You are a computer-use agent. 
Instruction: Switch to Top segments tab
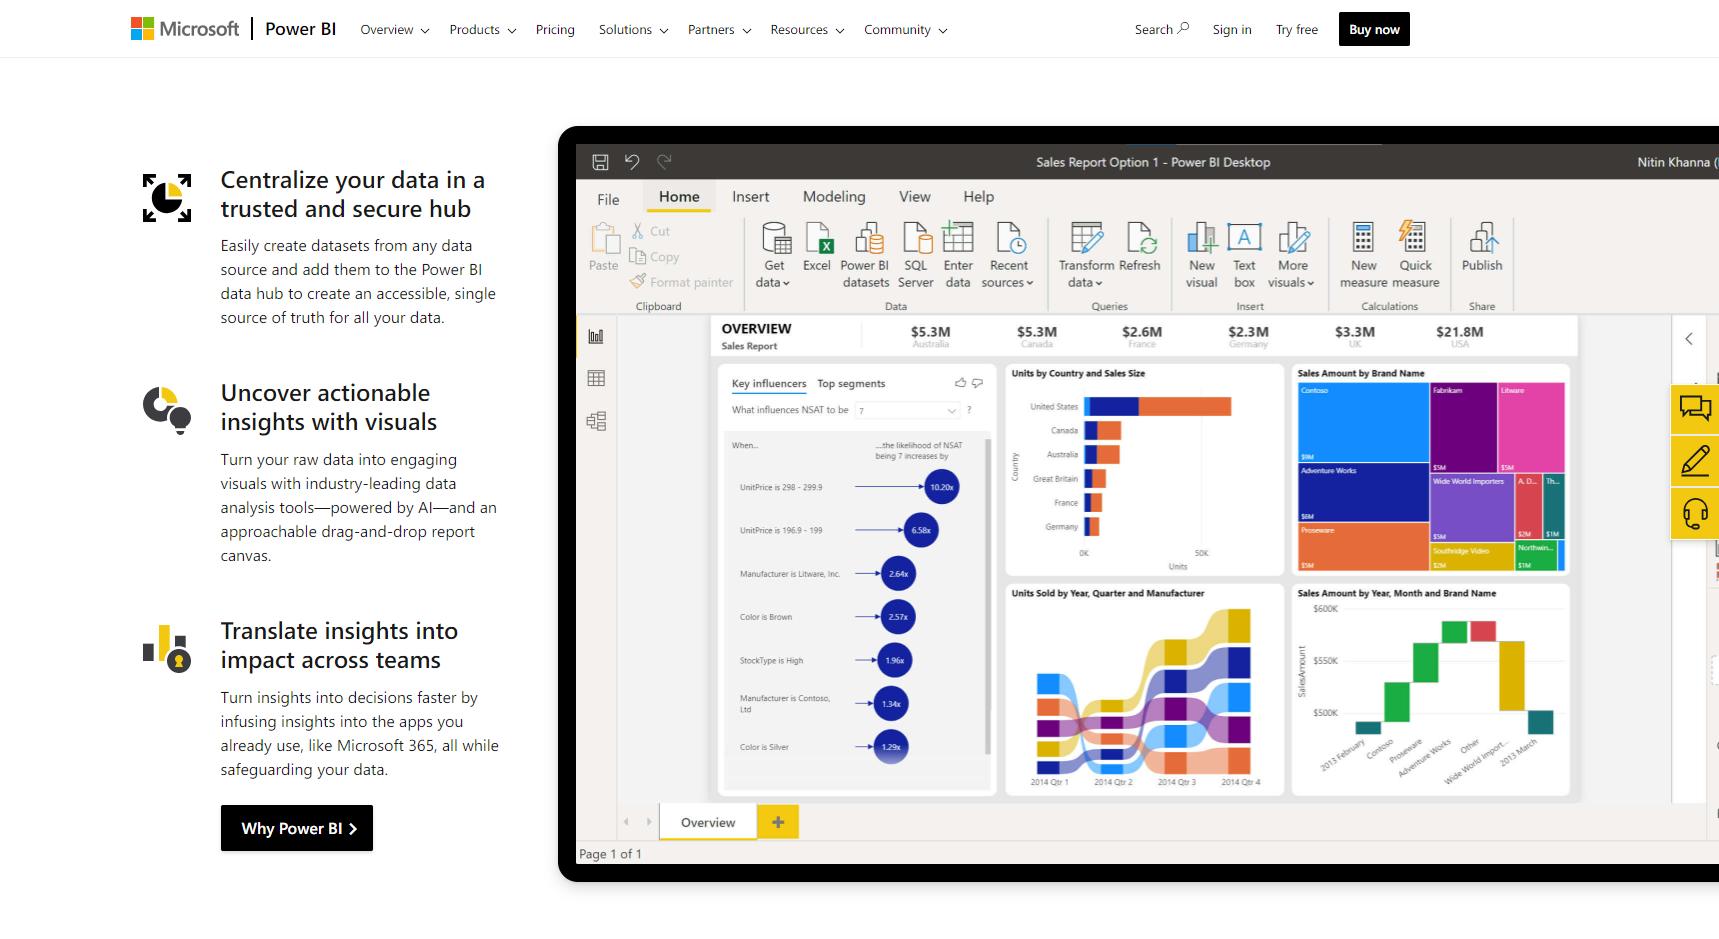851,384
